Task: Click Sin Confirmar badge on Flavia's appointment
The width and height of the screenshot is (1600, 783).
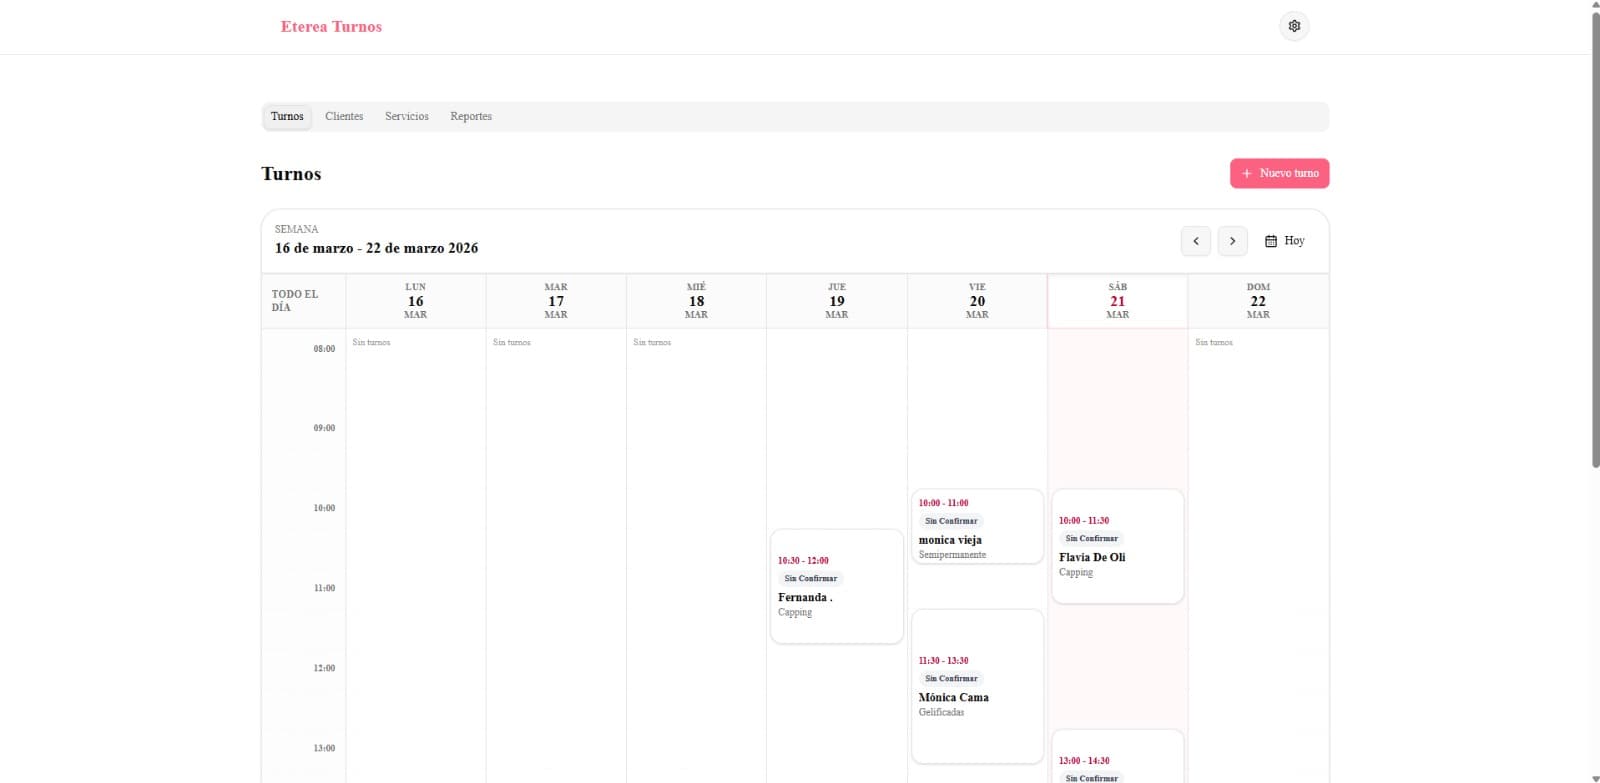Action: click(1091, 538)
